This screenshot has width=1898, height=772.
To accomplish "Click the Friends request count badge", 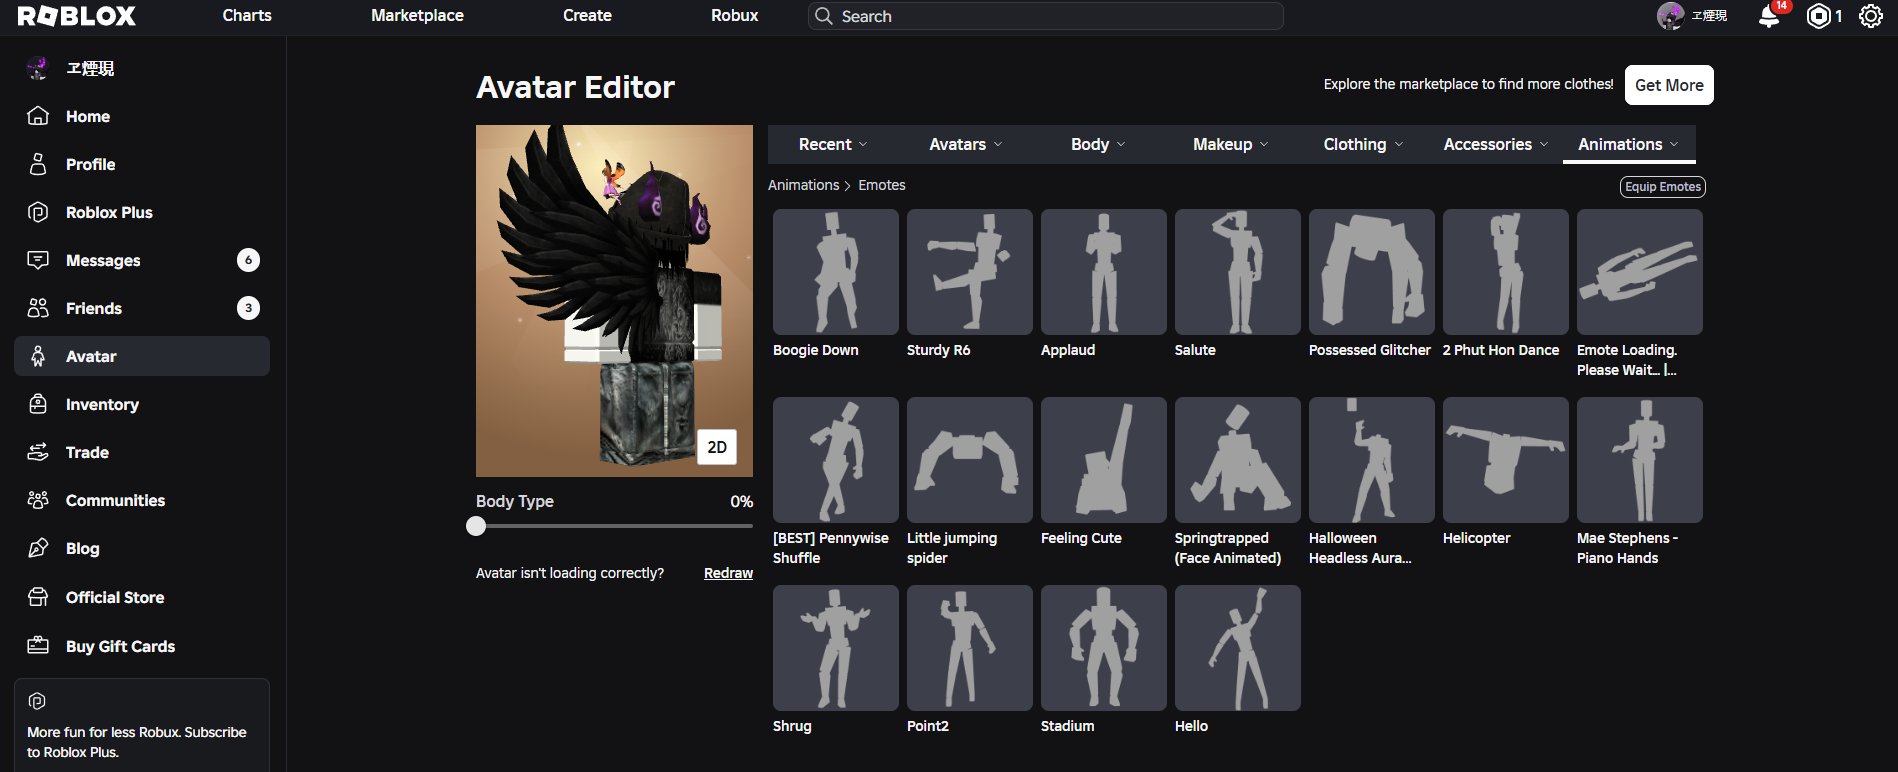I will [248, 308].
